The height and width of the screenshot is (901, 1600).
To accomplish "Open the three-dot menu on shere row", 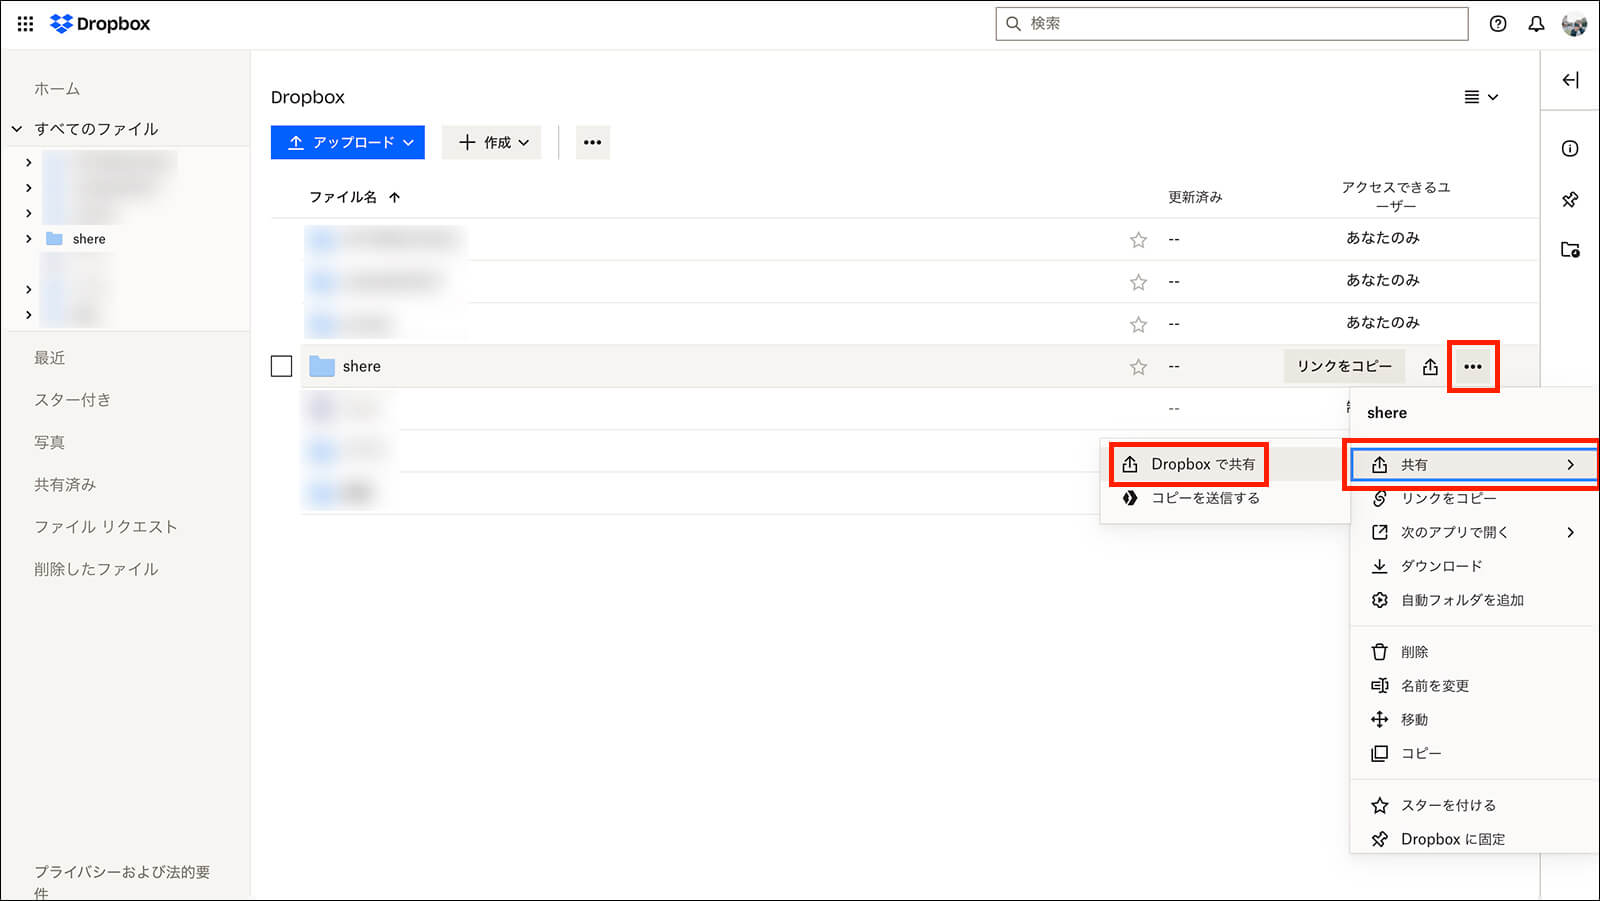I will tap(1473, 367).
